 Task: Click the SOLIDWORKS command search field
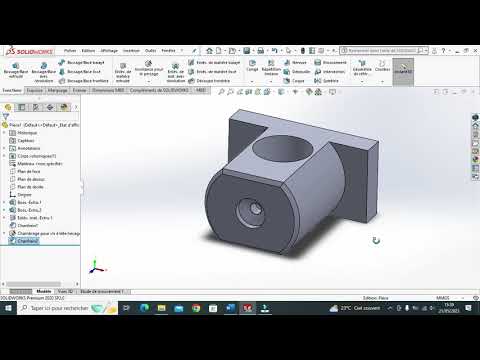pos(384,51)
